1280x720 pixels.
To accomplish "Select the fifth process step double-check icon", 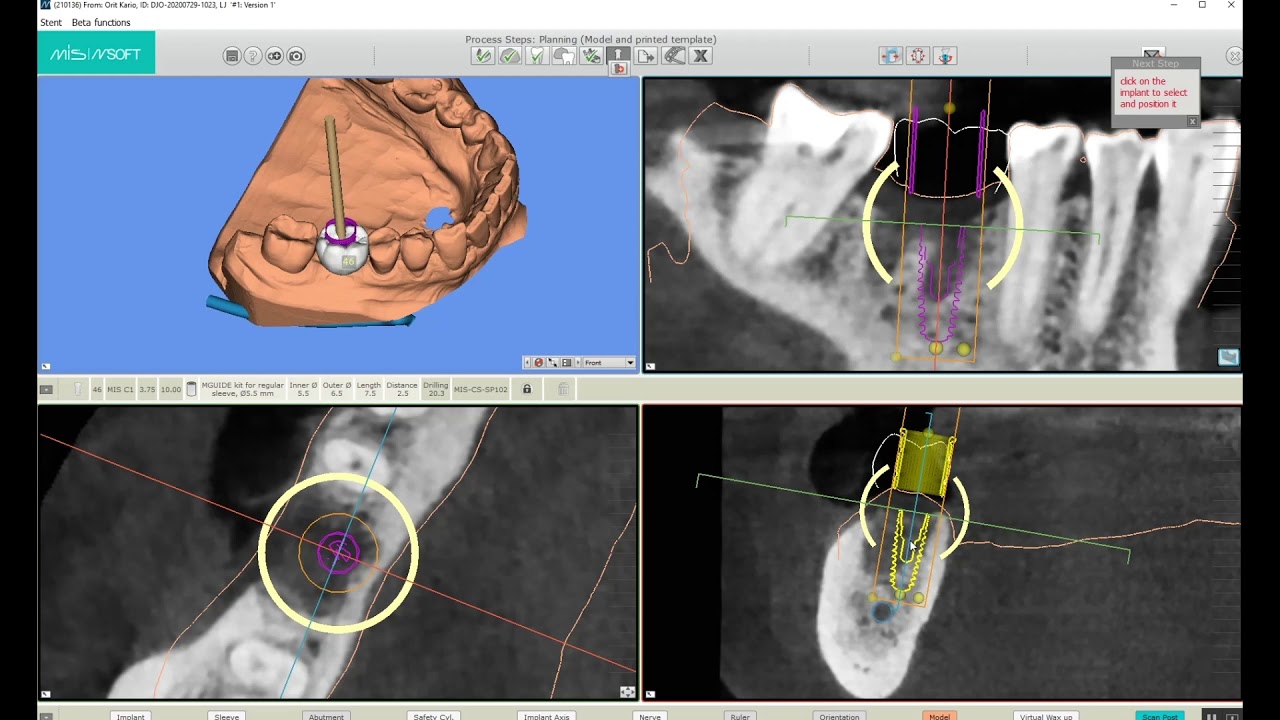I will [591, 56].
